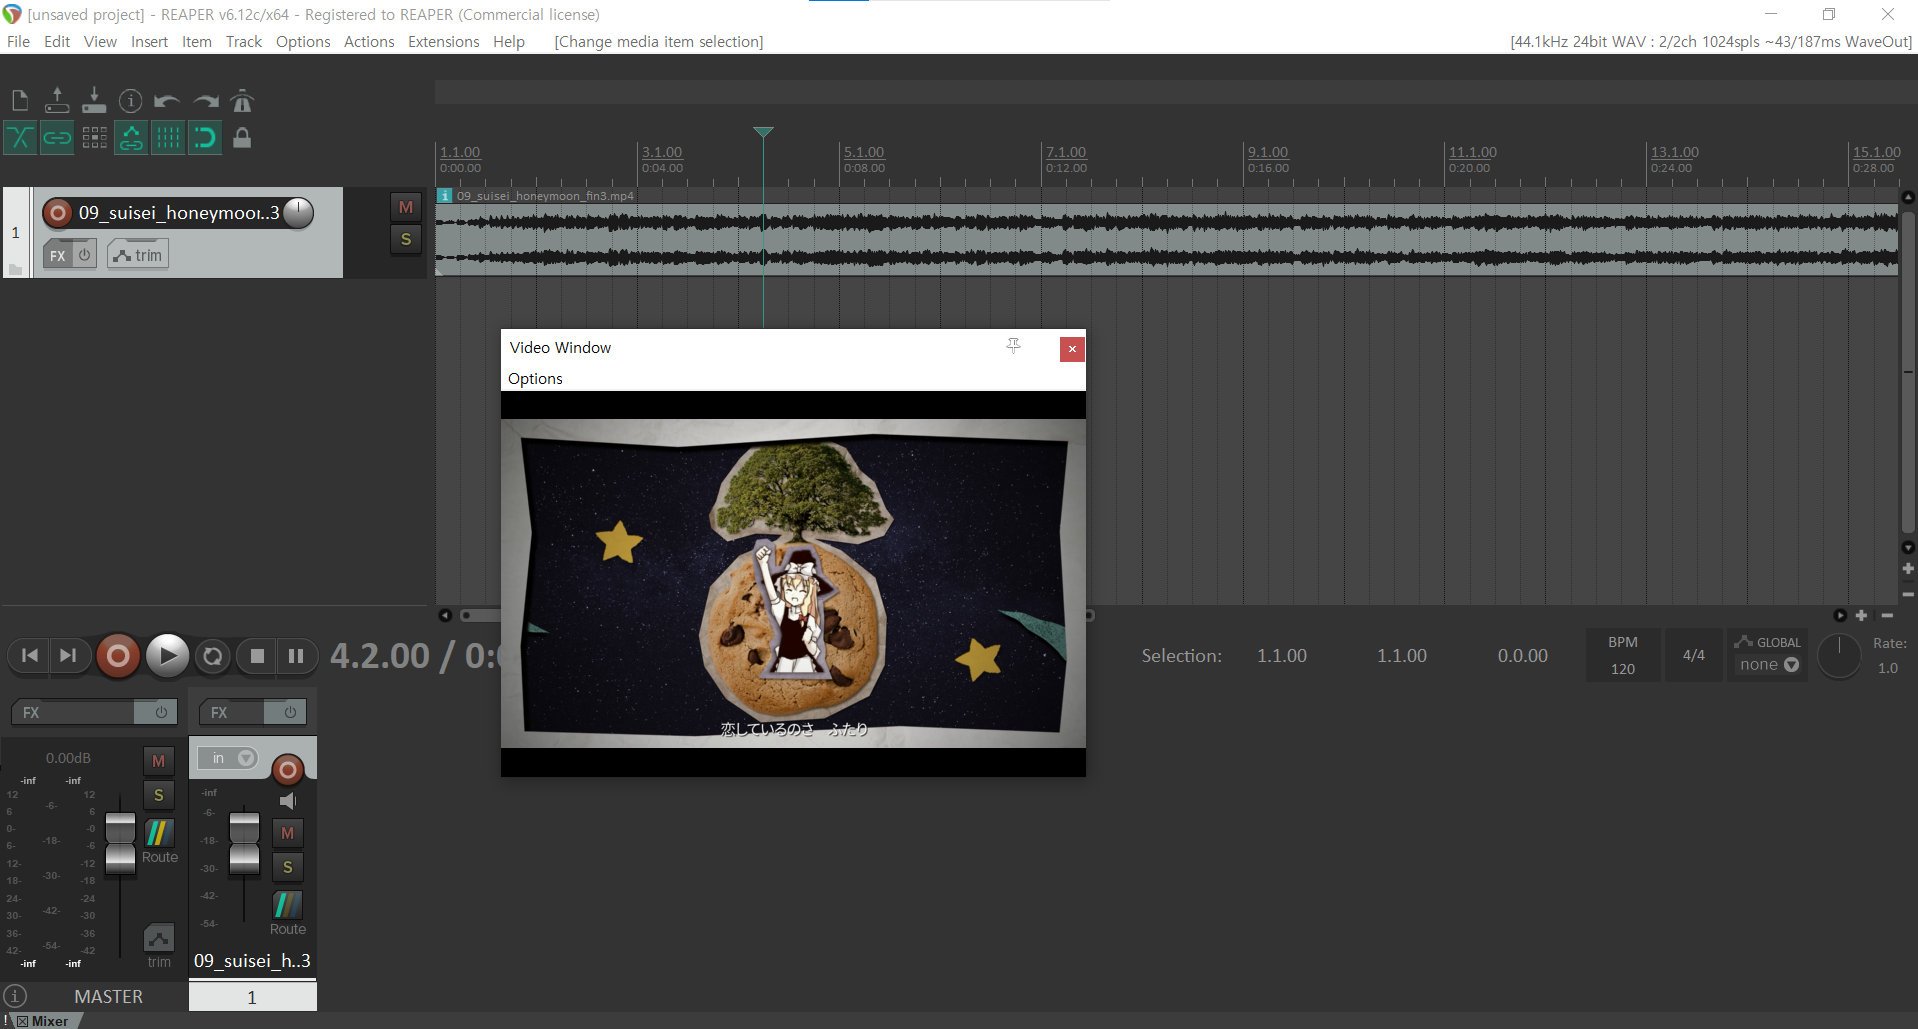Toggle the metronome icon
Viewport: 1918px width, 1029px height.
(242, 100)
